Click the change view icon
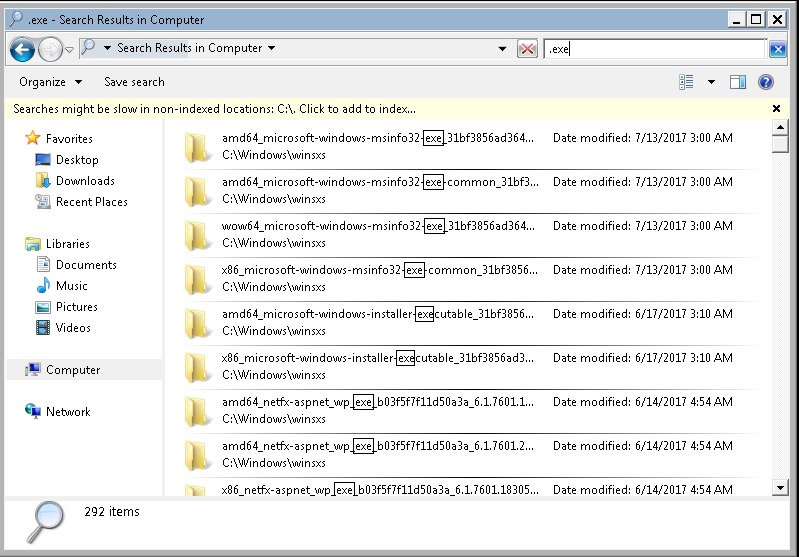Viewport: 799px width, 557px height. 686,82
